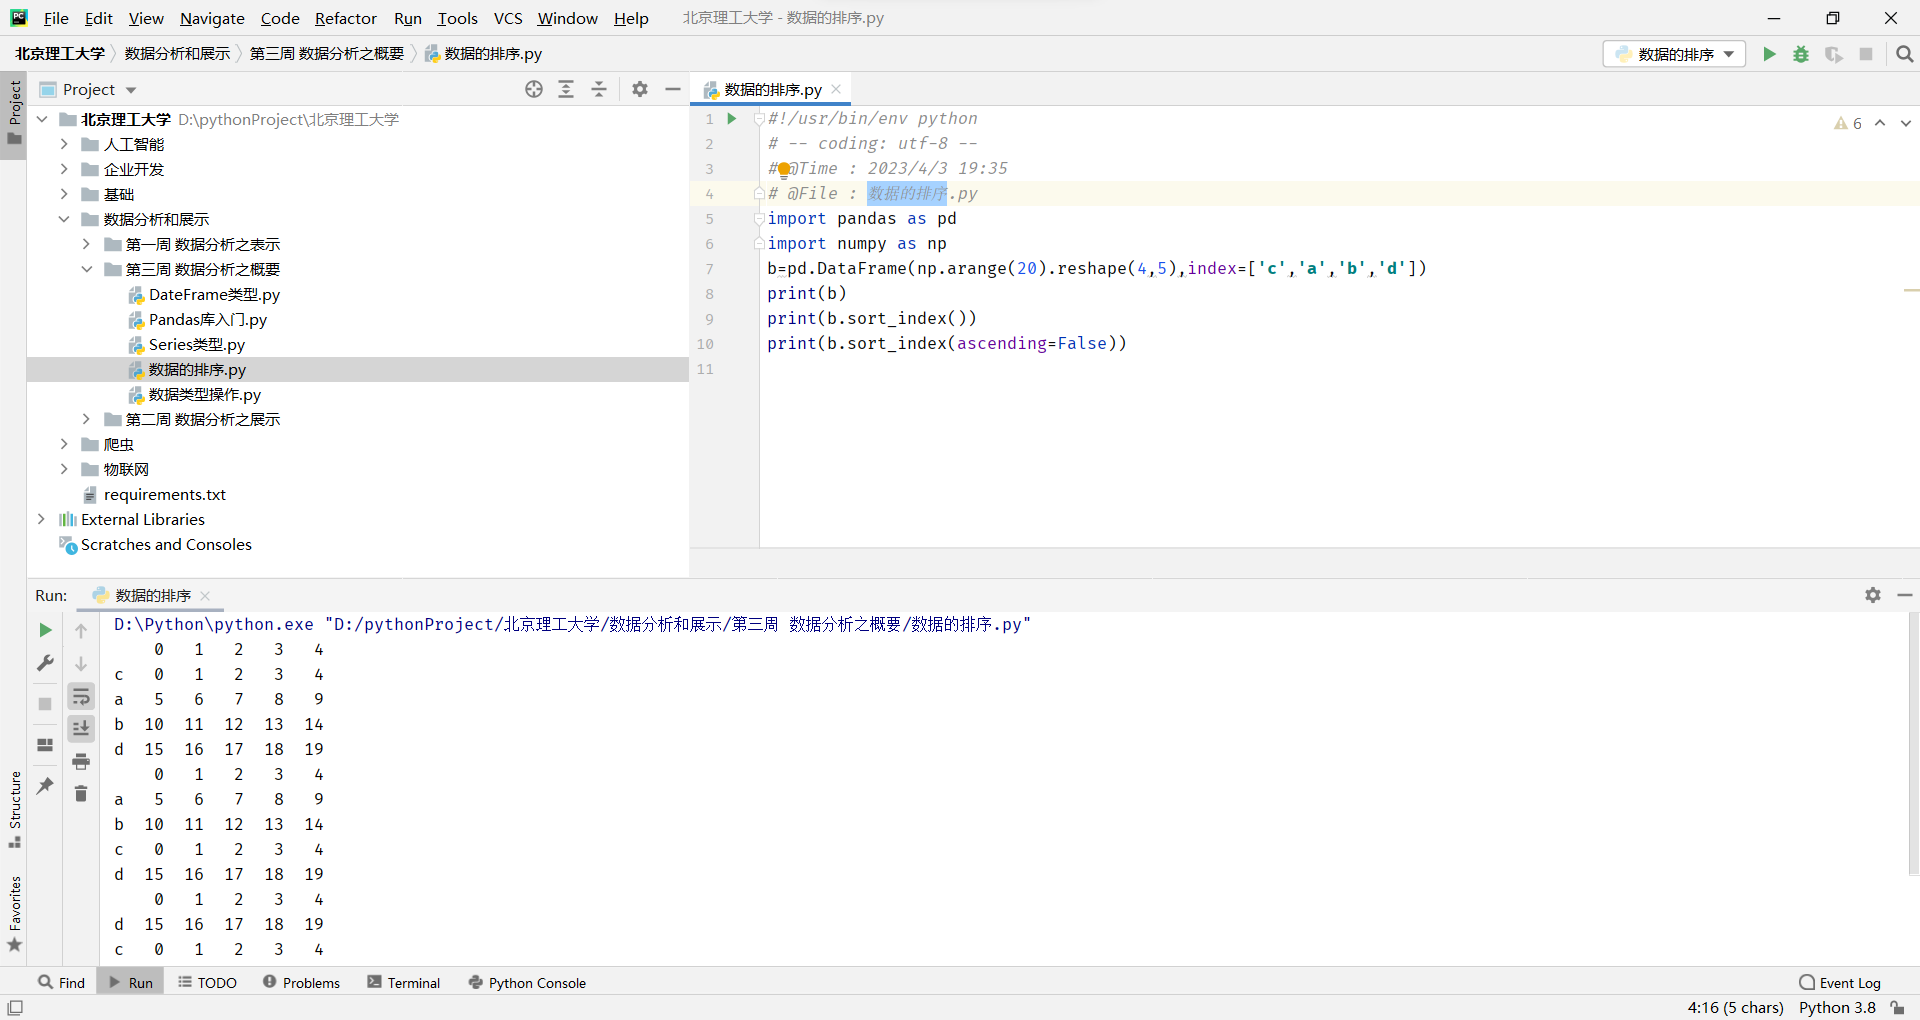
Task: Open the Terminal tool window
Action: [x=403, y=983]
